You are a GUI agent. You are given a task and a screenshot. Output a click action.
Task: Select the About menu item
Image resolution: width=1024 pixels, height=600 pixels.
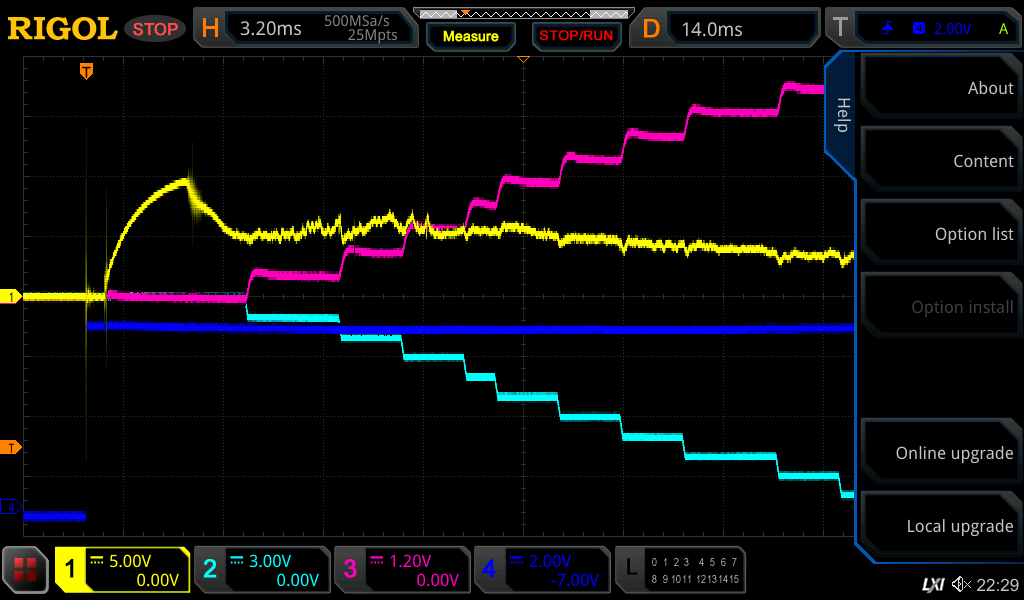[x=940, y=88]
